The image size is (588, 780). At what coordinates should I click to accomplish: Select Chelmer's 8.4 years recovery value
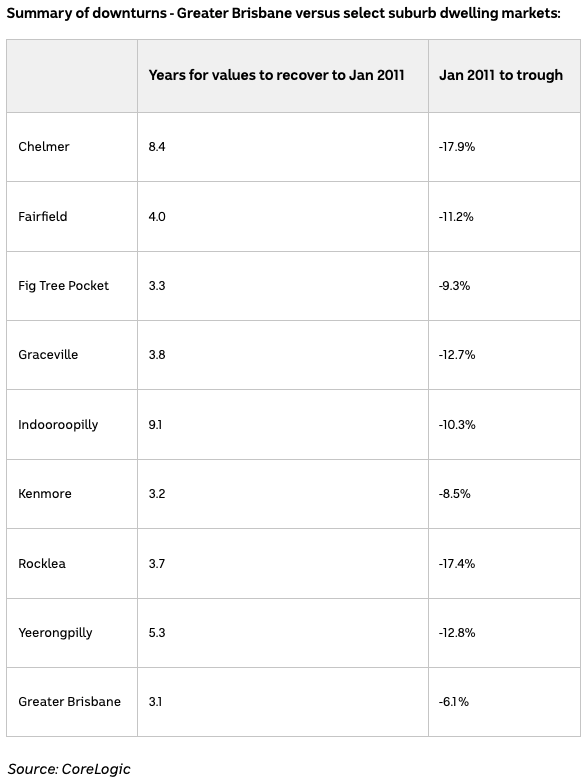pos(157,147)
